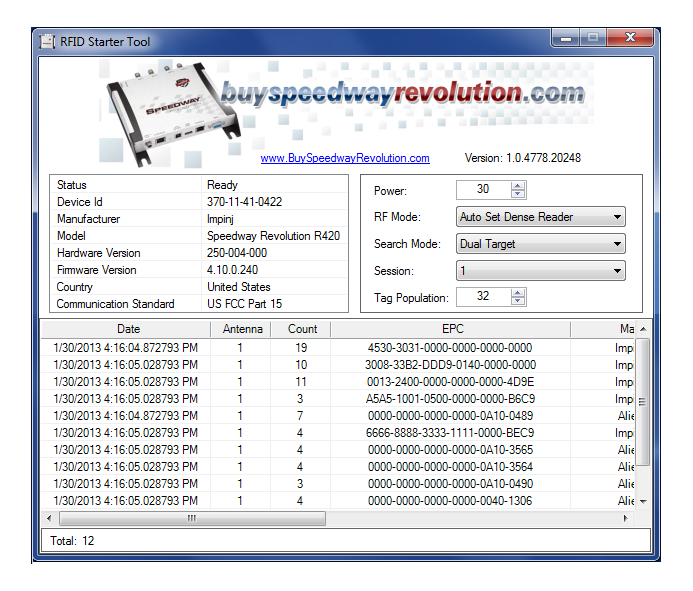Click the Count value 11

[x=301, y=382]
